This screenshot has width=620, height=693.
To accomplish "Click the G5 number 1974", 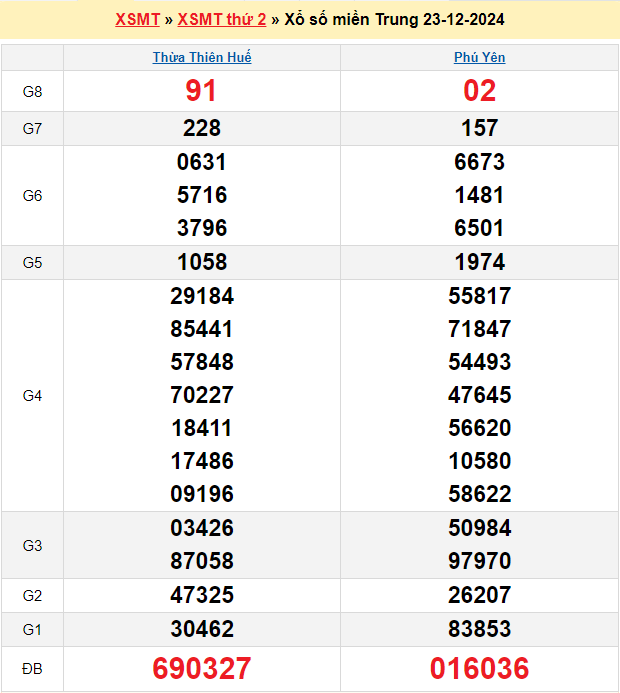I will point(479,263).
